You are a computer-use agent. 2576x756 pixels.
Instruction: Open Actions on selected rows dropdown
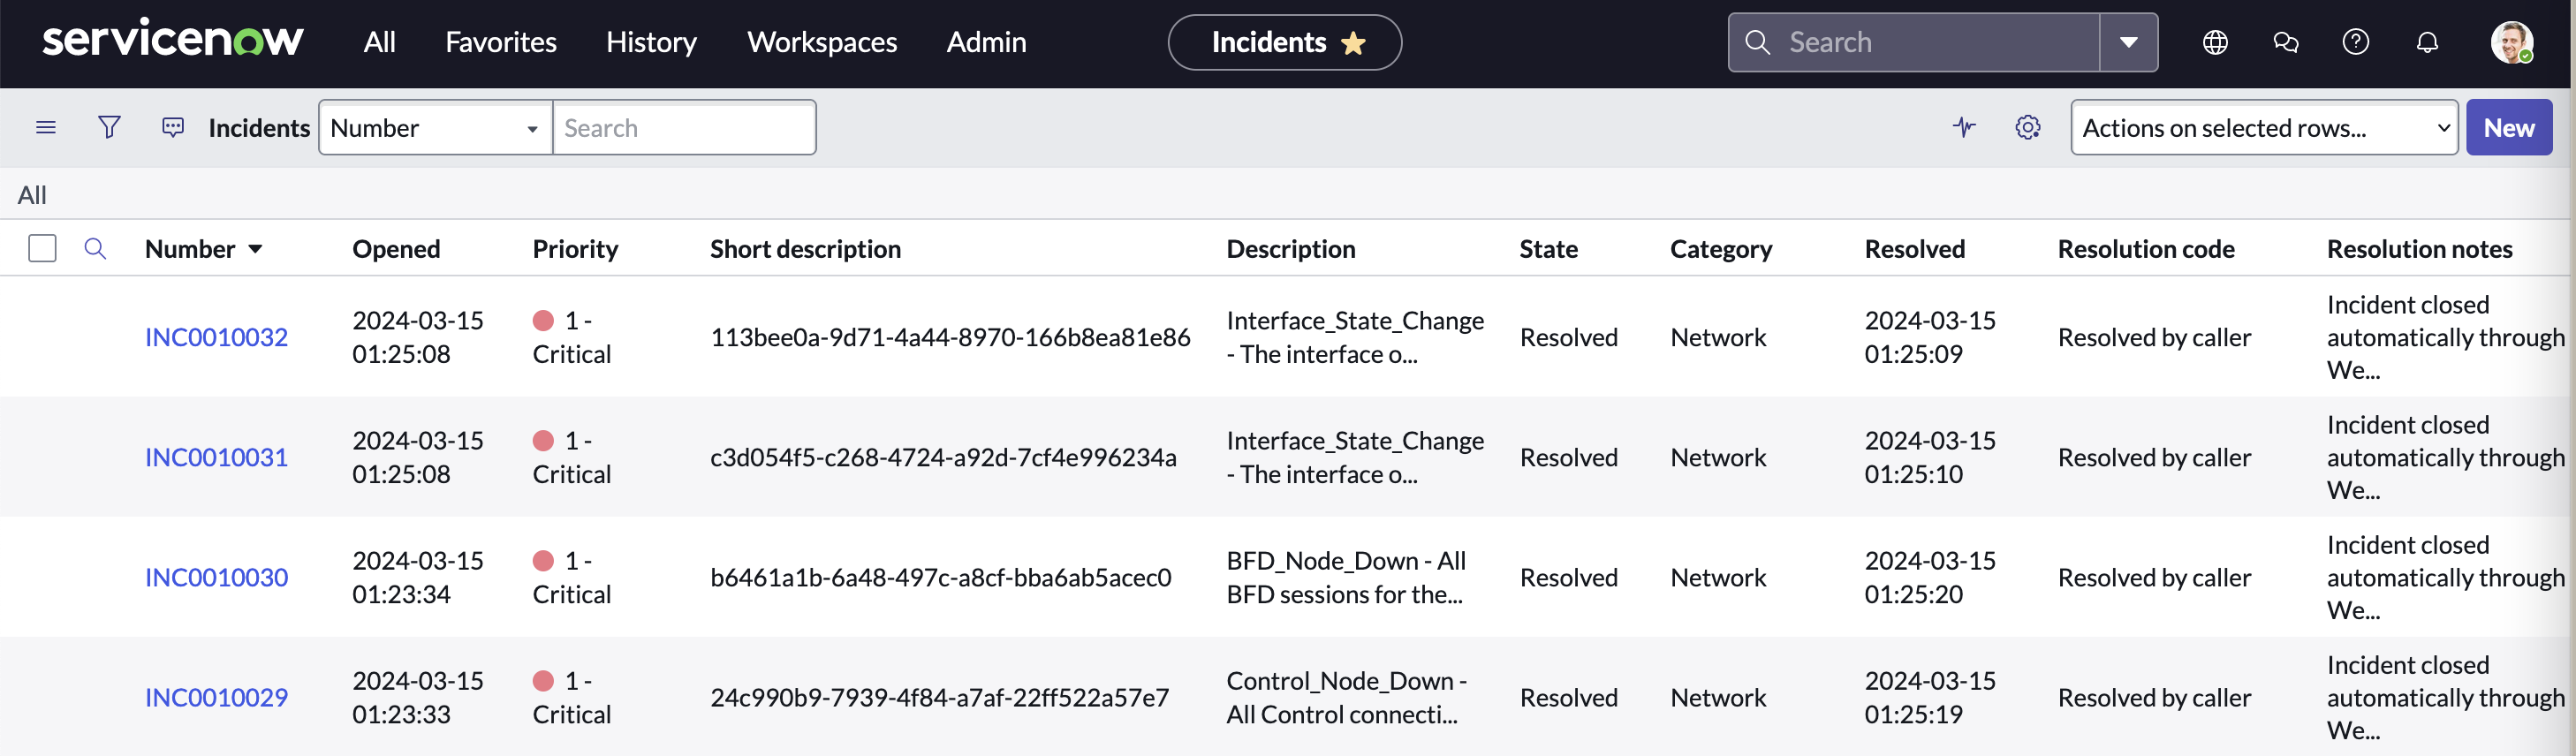(x=2263, y=127)
